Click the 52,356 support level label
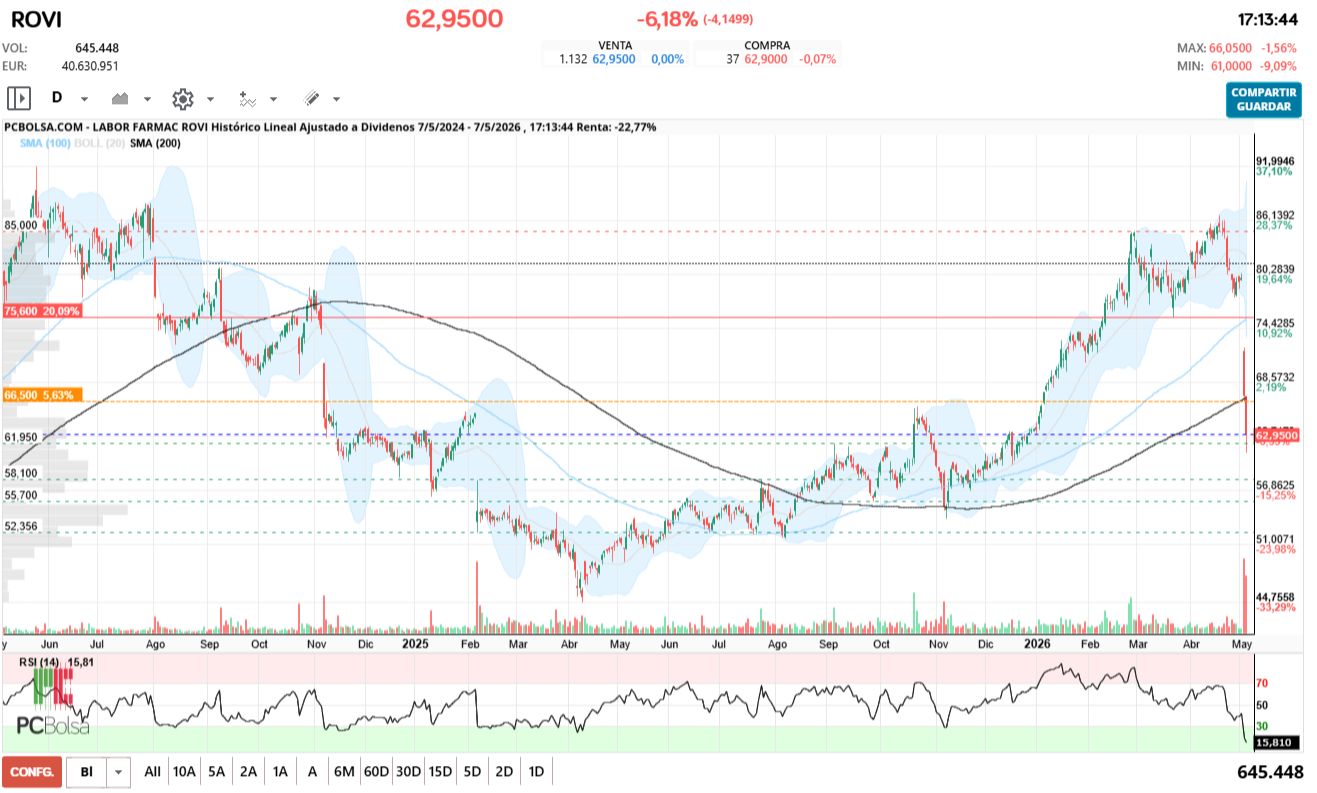This screenshot has height=793, width=1317. [21, 526]
